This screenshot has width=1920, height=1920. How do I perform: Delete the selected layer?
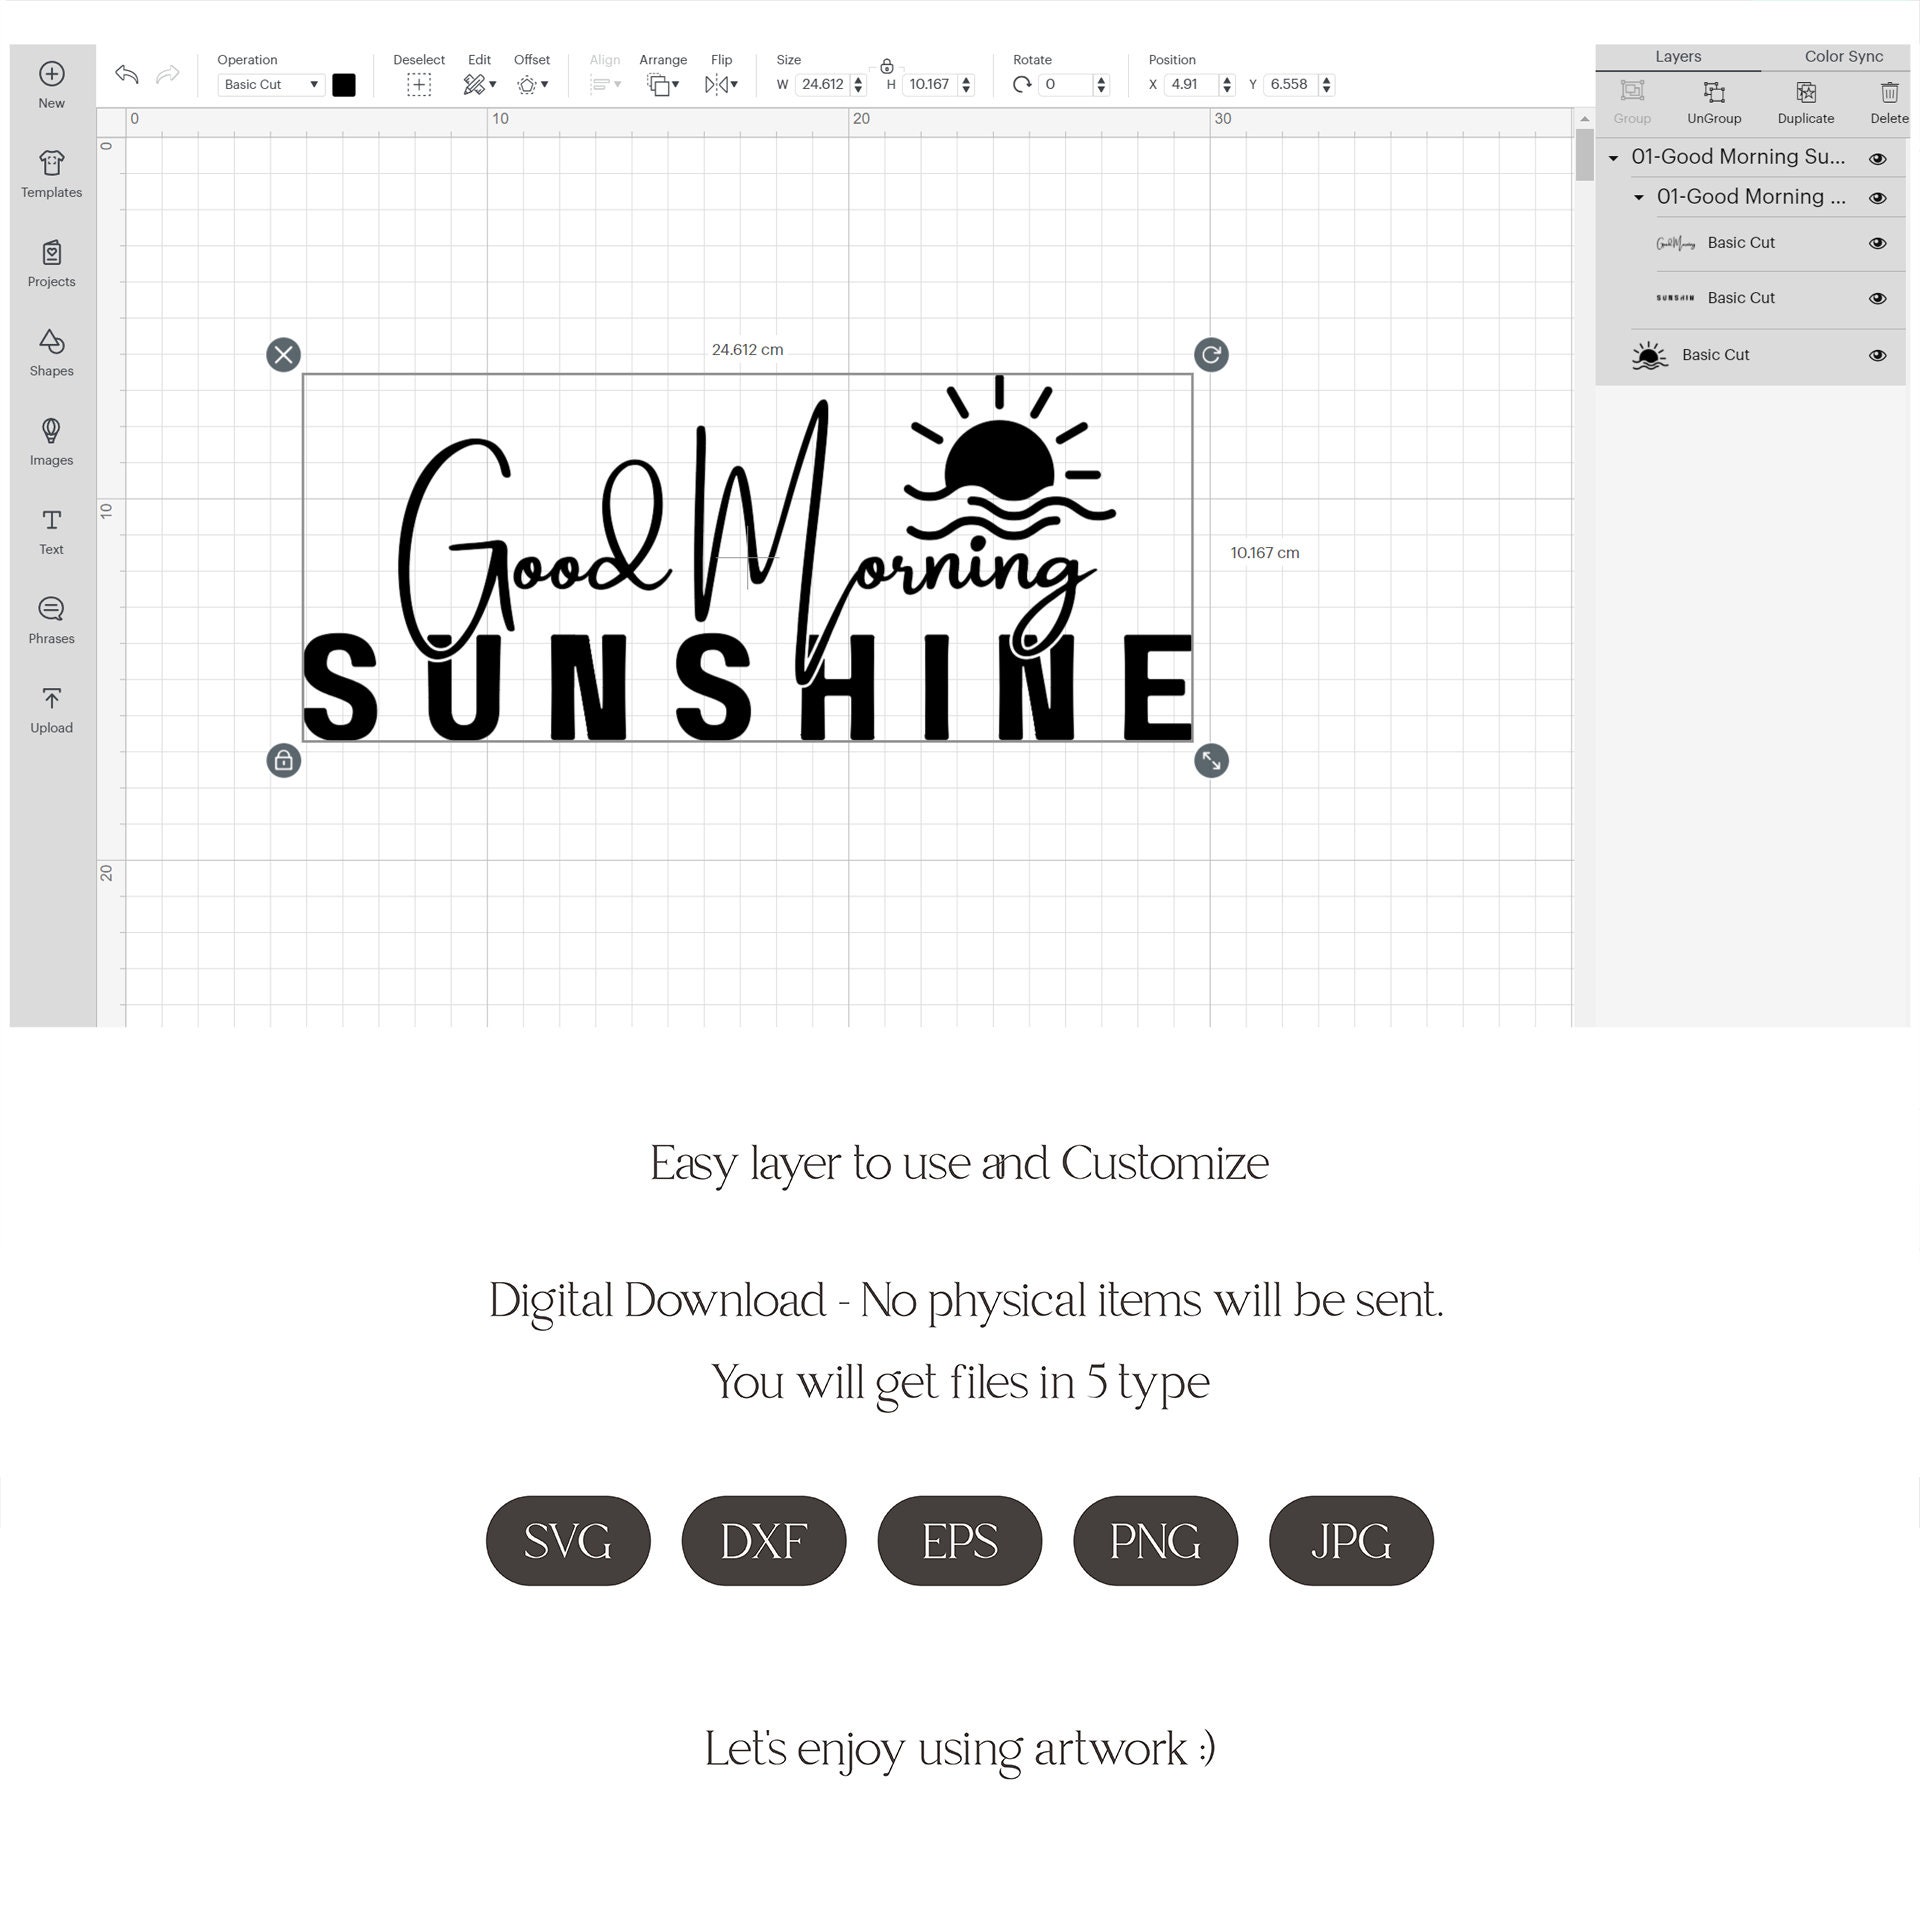click(x=1889, y=100)
